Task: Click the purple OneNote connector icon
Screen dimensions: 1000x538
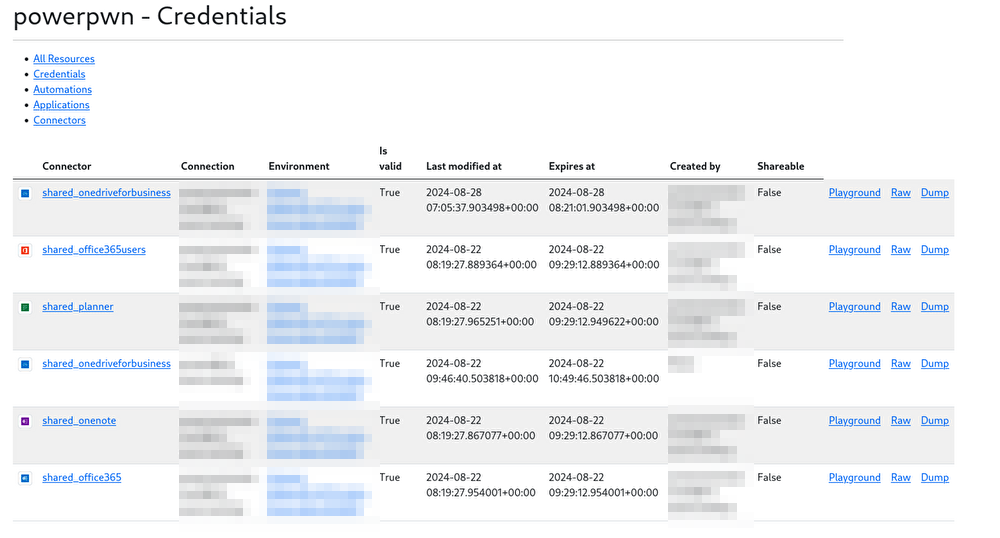Action: coord(25,421)
